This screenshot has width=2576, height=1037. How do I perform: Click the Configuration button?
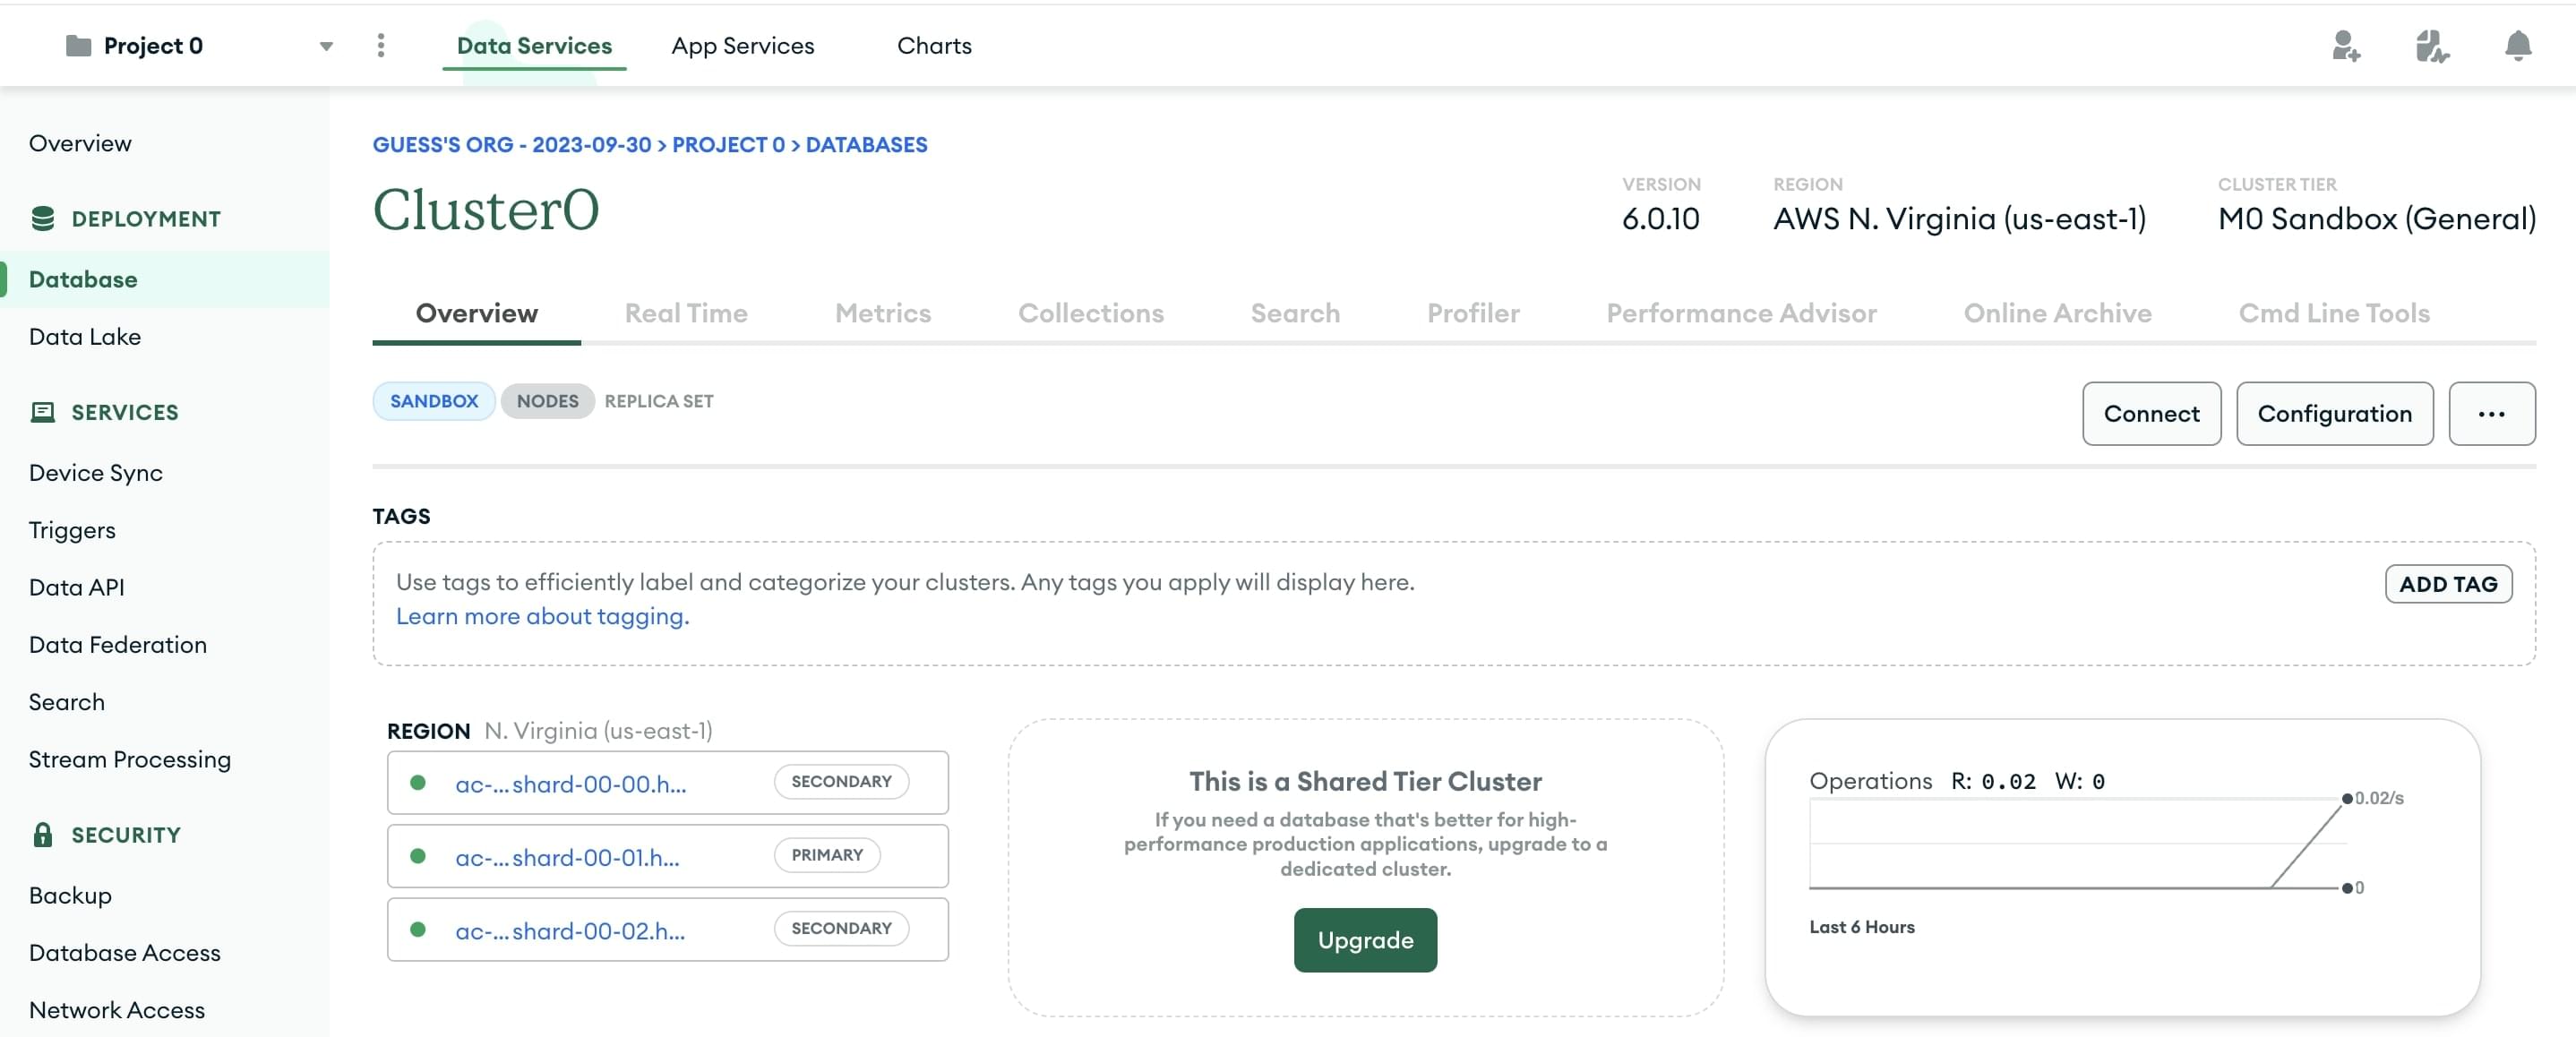2334,414
